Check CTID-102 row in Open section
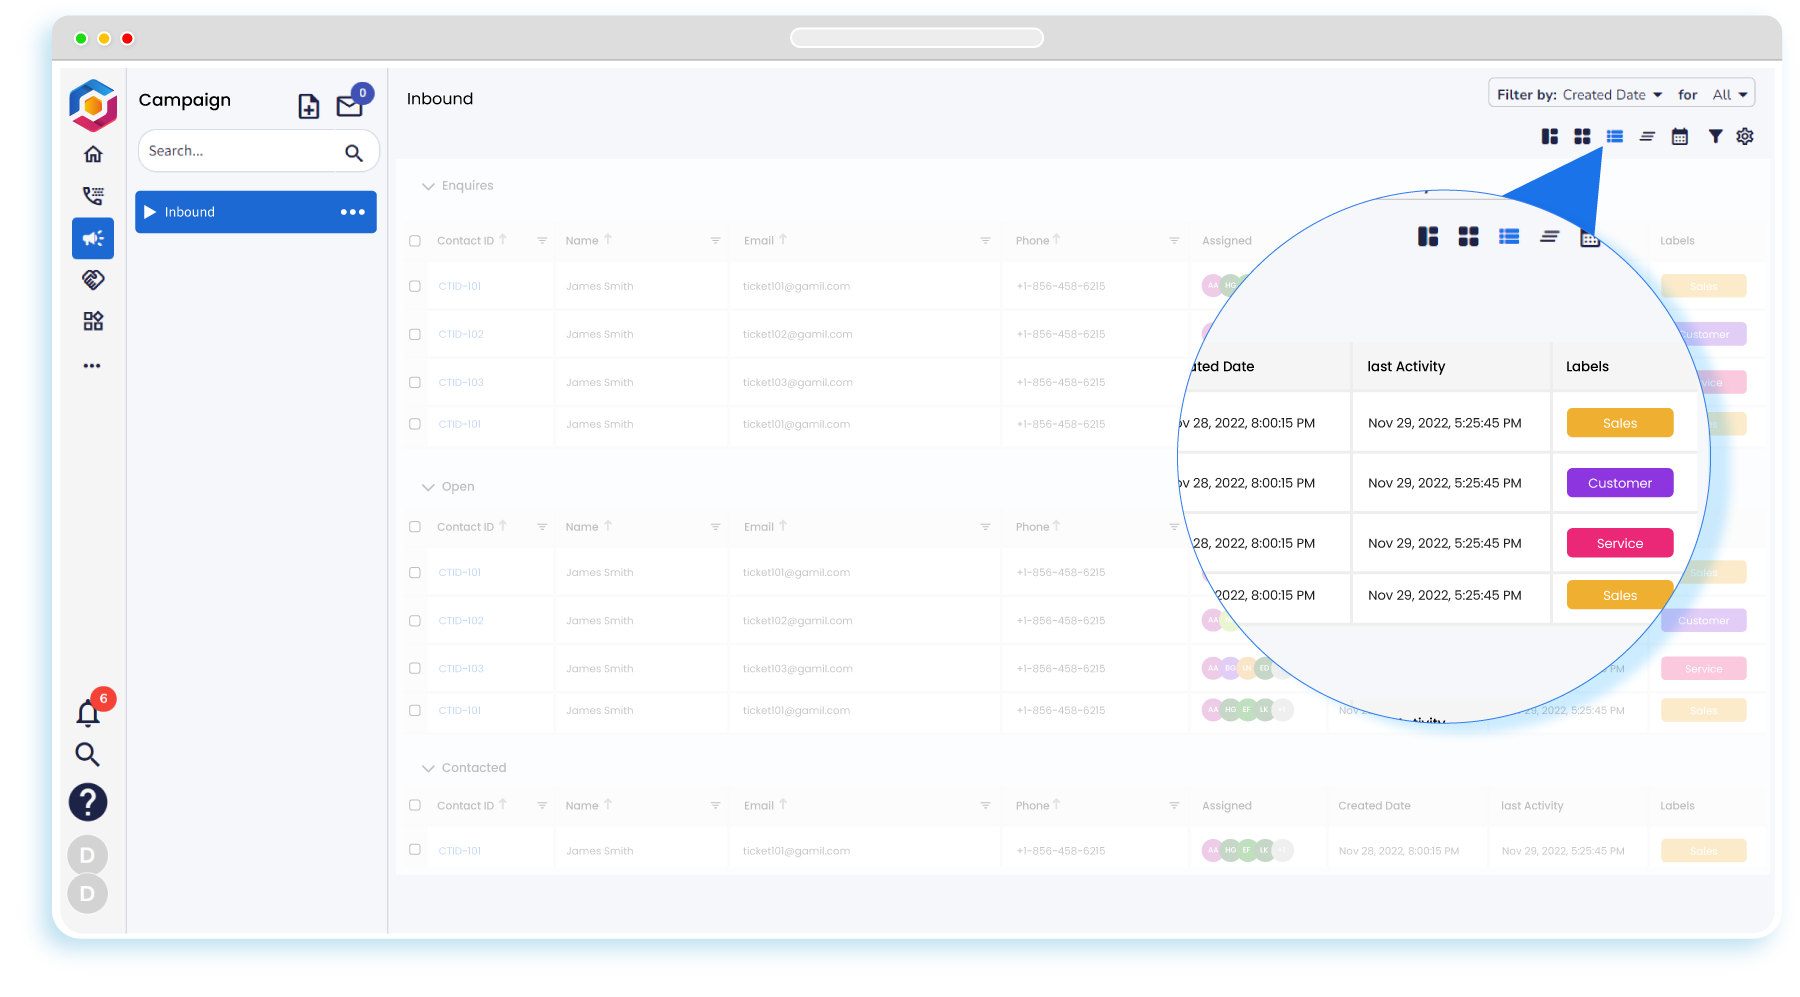 click(415, 621)
